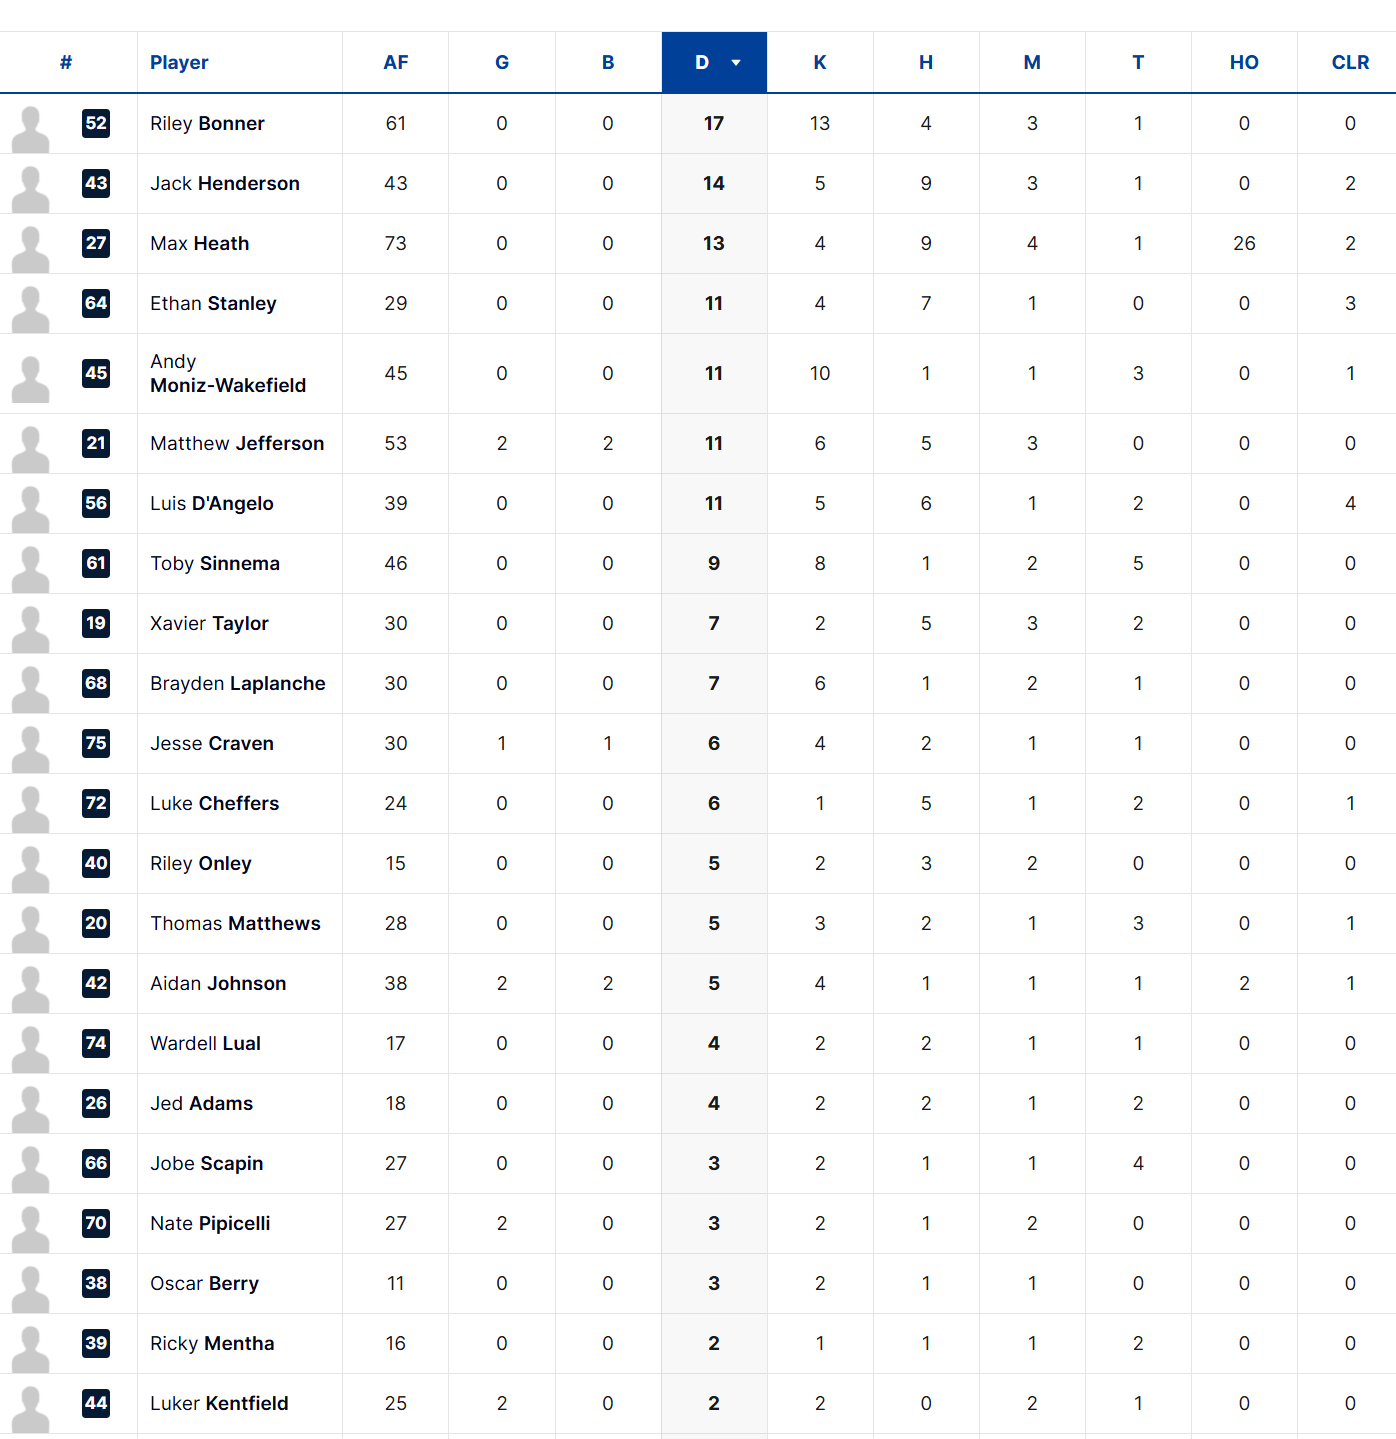Viewport: 1396px width, 1439px height.
Task: Sort by the Player name header
Action: [x=179, y=63]
